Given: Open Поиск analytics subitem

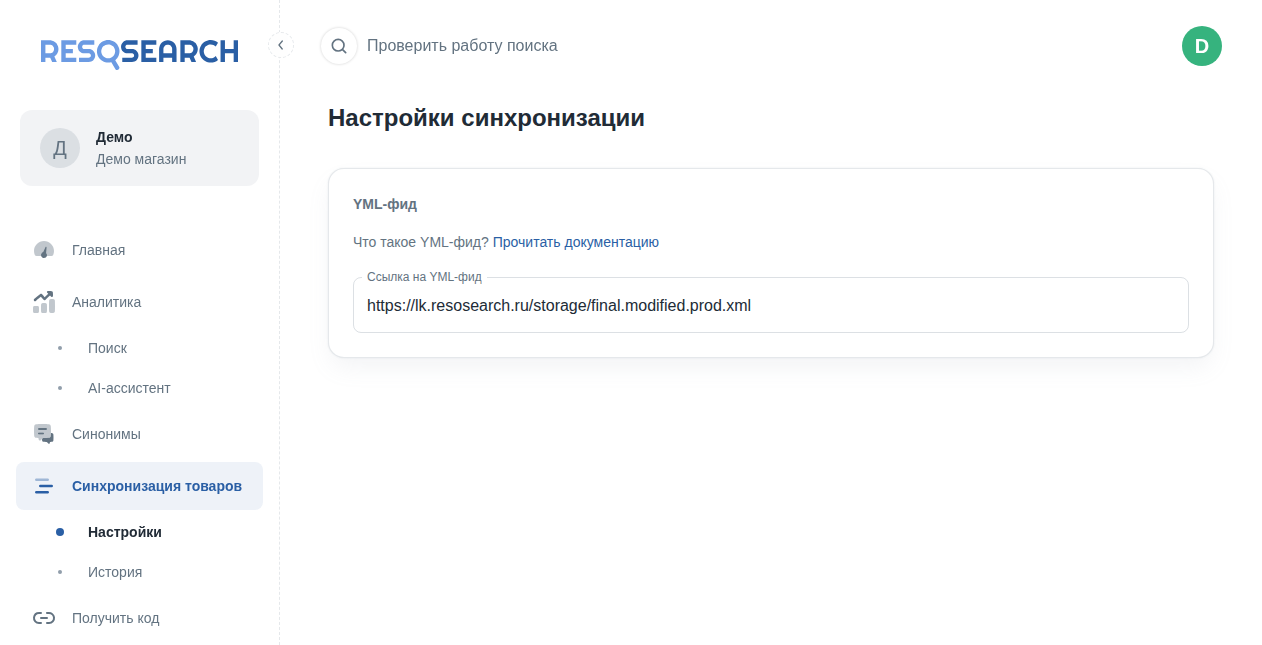Looking at the screenshot, I should coord(139,348).
